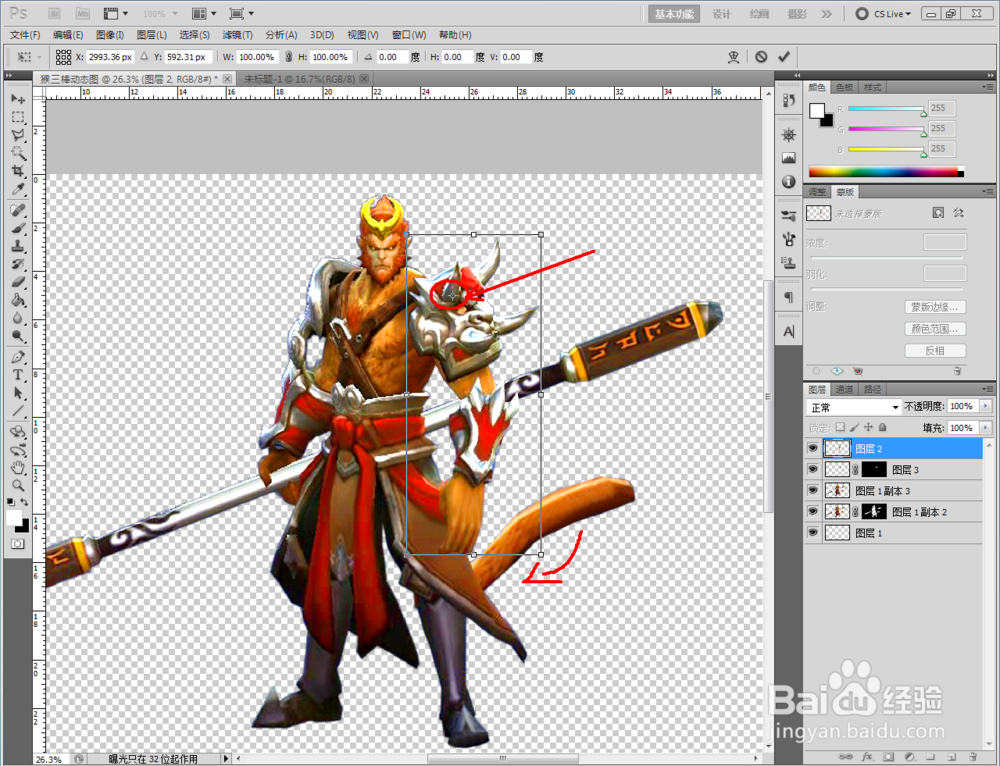Open the 图像(I) menu
This screenshot has height=766, width=1000.
point(110,34)
